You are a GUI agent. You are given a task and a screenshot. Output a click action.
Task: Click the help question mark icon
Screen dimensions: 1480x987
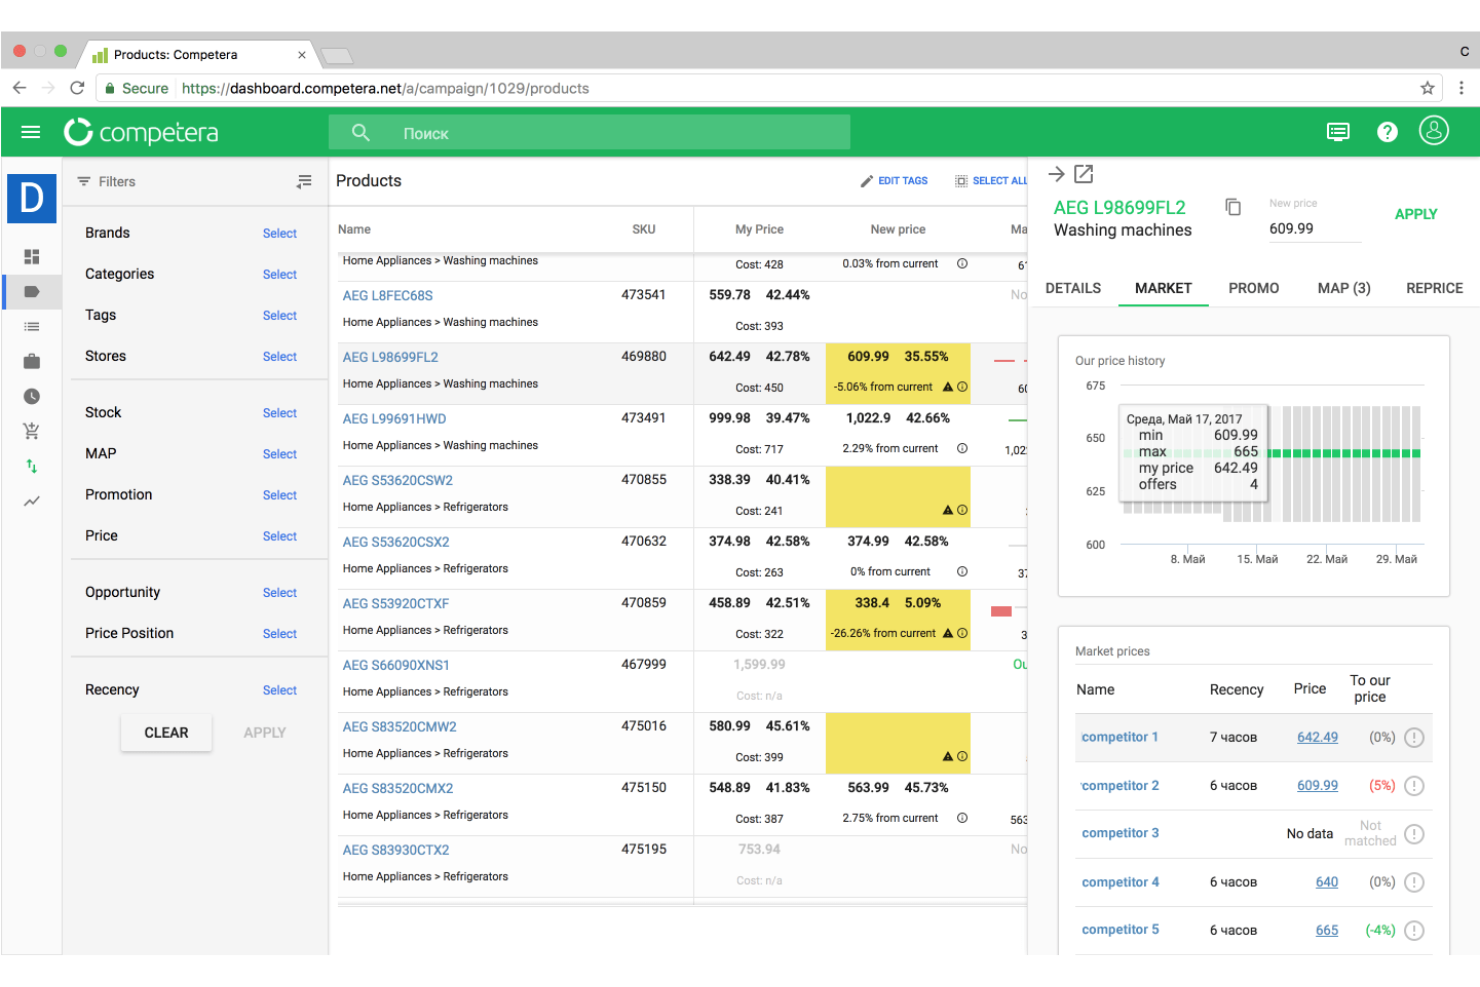(x=1387, y=131)
